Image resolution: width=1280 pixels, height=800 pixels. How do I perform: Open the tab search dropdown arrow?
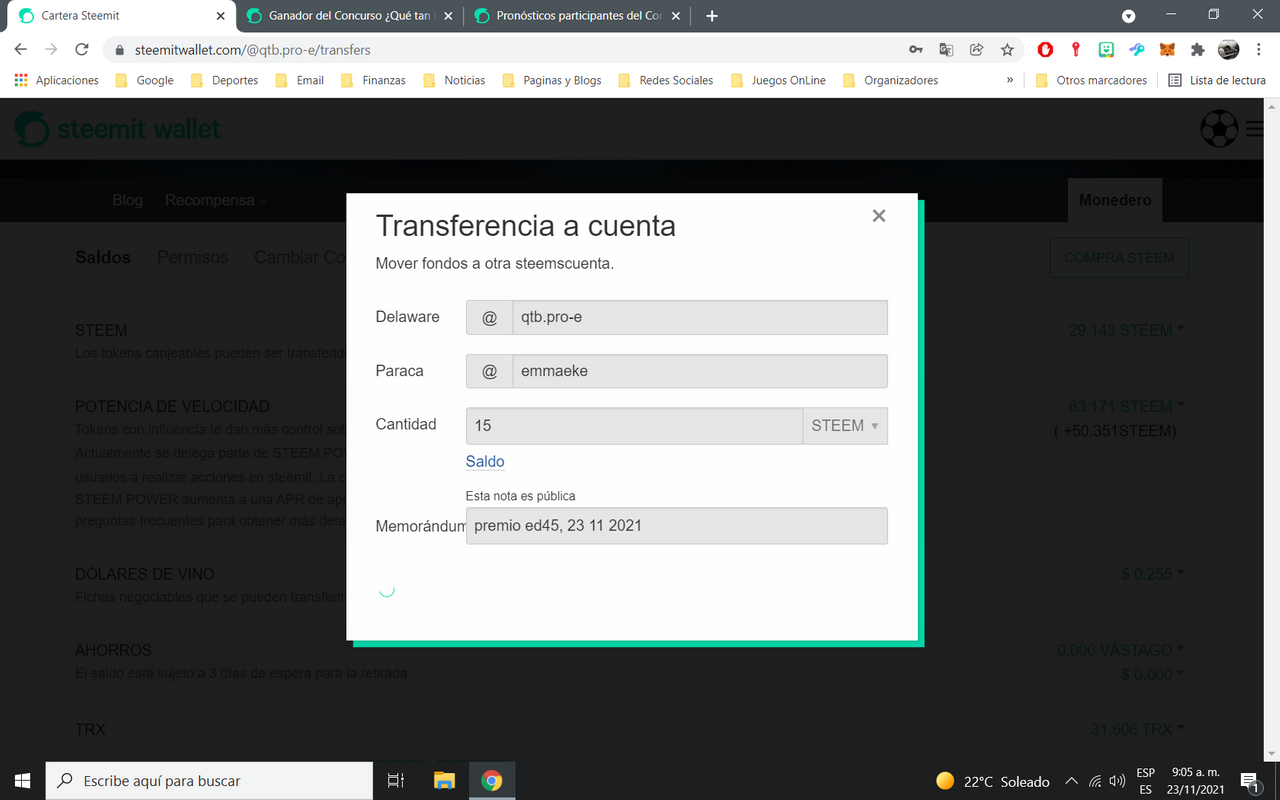1129,16
